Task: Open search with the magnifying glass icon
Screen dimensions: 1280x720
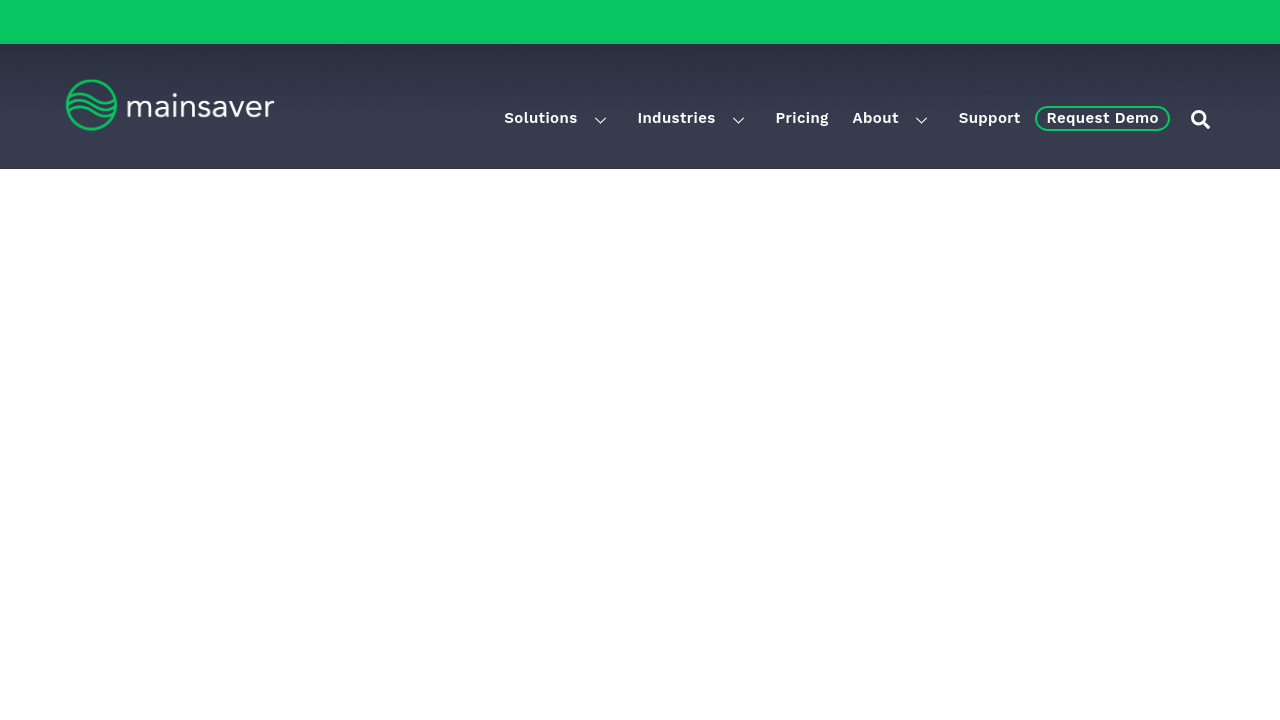Action: pyautogui.click(x=1200, y=119)
